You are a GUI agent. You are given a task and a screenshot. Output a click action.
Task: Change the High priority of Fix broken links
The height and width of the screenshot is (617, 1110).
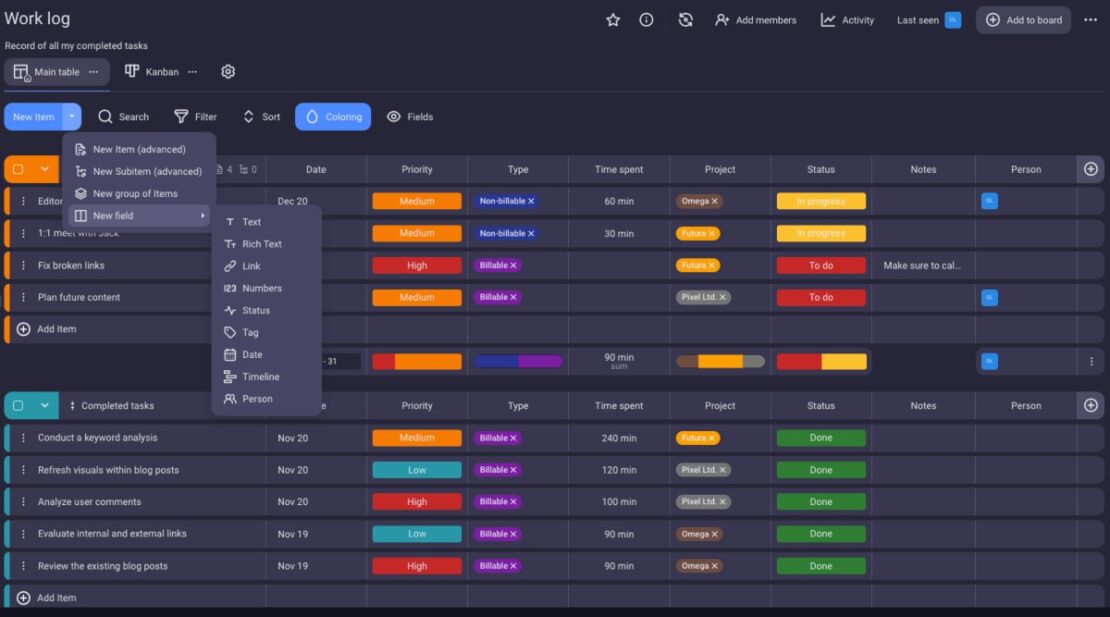point(417,265)
